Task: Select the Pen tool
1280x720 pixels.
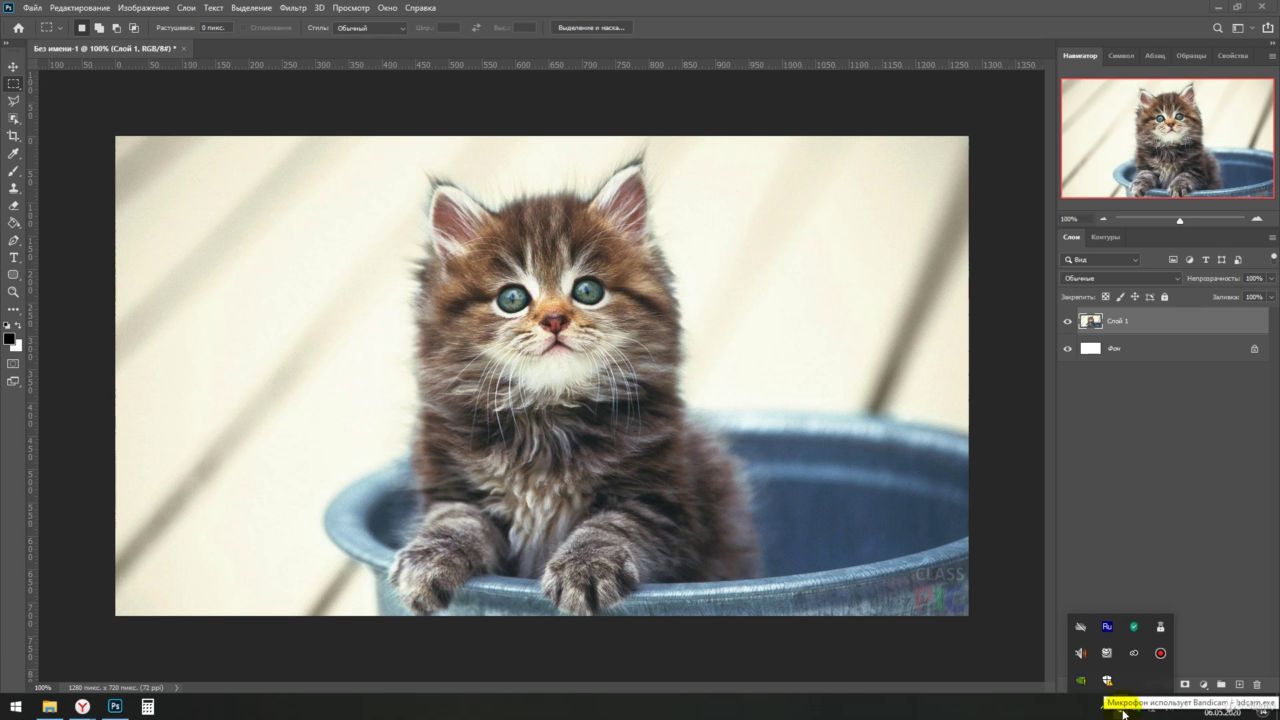Action: [x=13, y=241]
